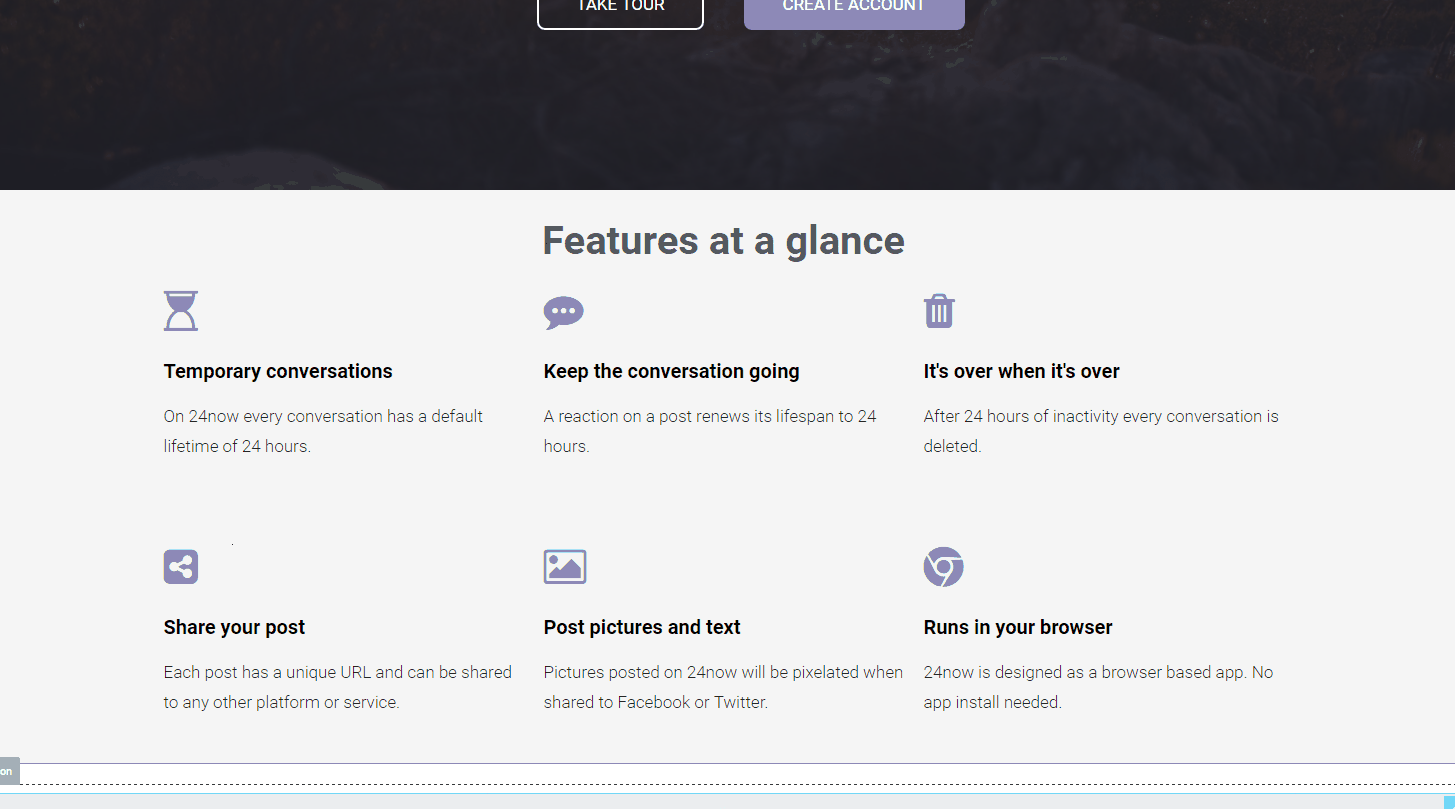1455x809 pixels.
Task: Click text about no app install needed
Action: (x=1098, y=687)
